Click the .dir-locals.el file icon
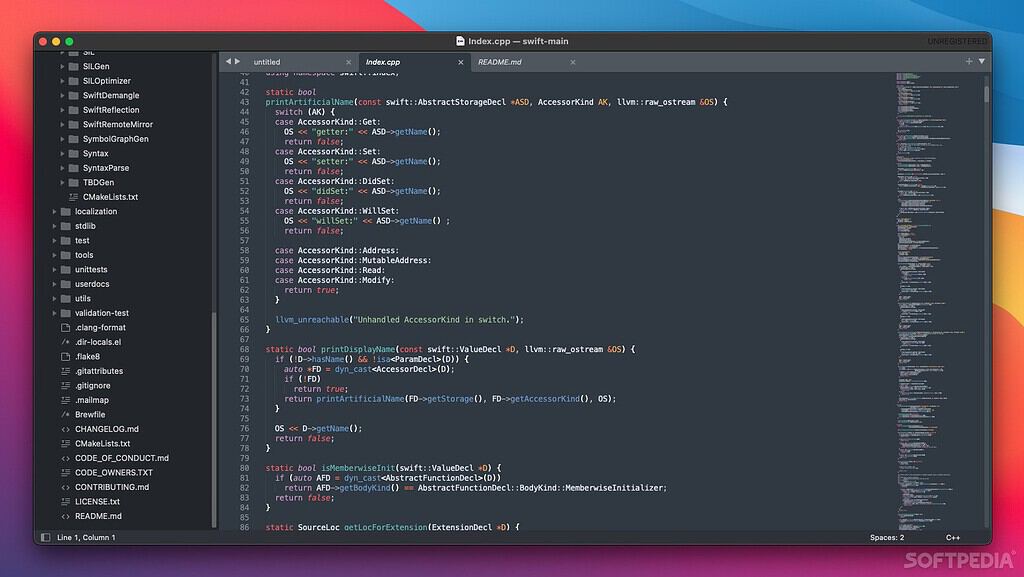The image size is (1024, 577). pyautogui.click(x=65, y=342)
